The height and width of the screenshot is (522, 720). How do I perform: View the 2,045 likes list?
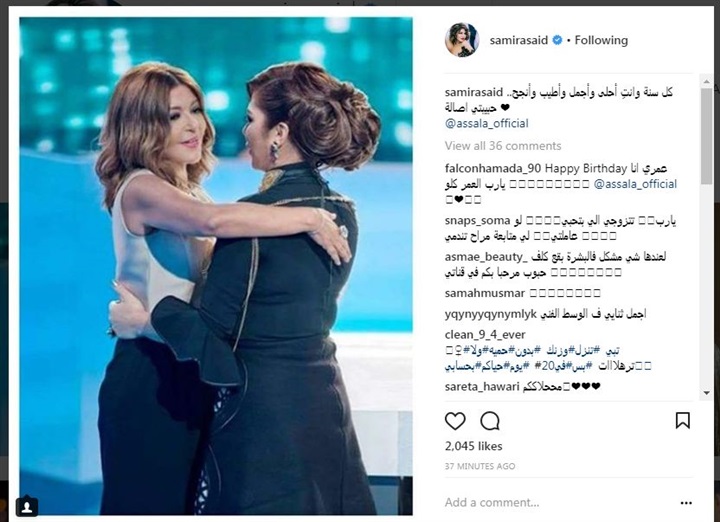click(473, 446)
